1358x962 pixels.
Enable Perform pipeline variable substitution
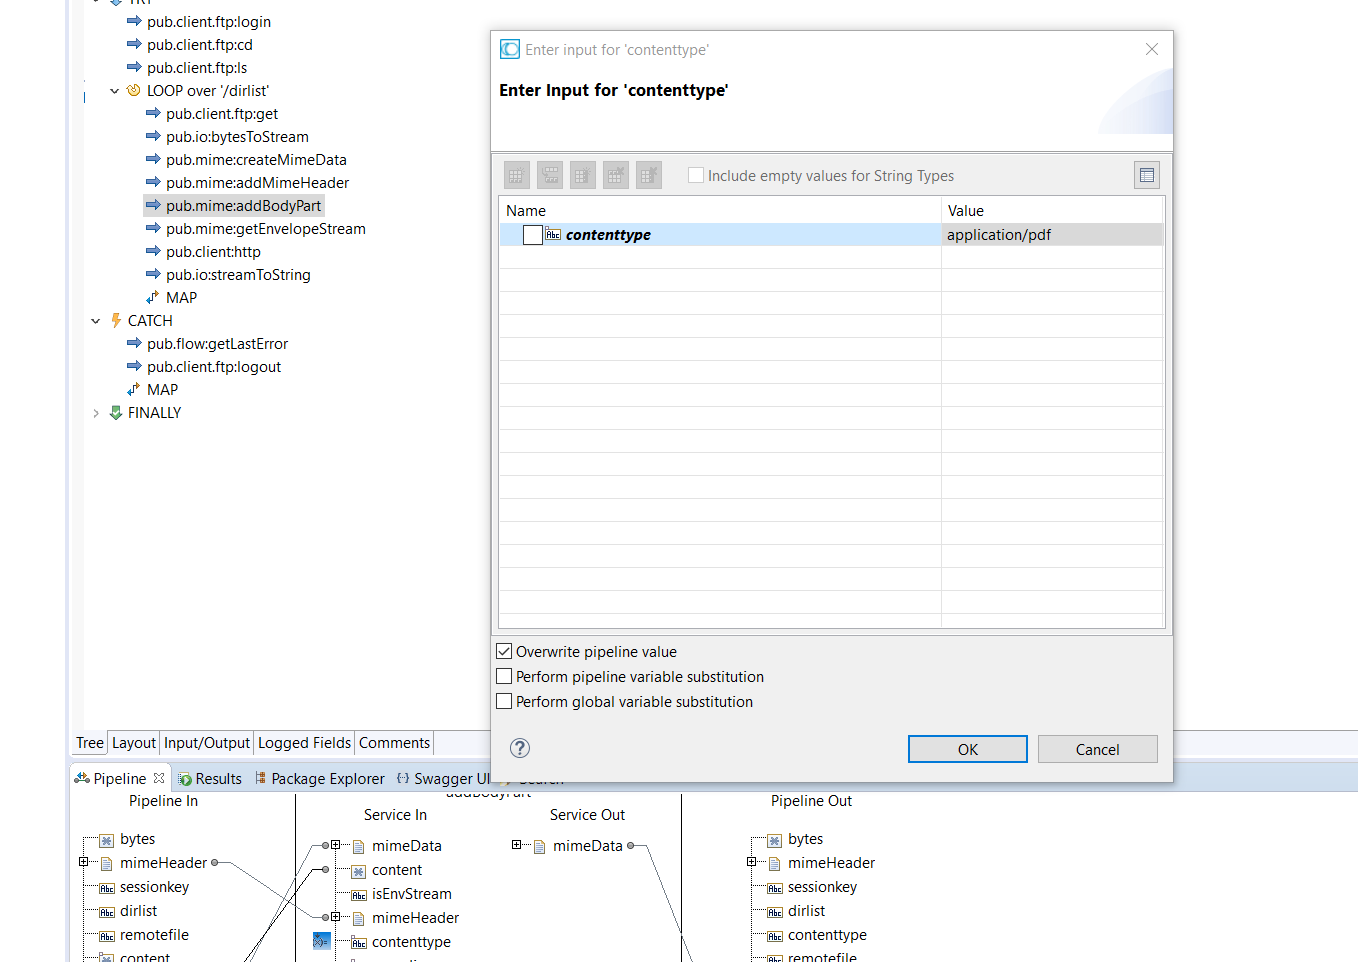point(504,676)
